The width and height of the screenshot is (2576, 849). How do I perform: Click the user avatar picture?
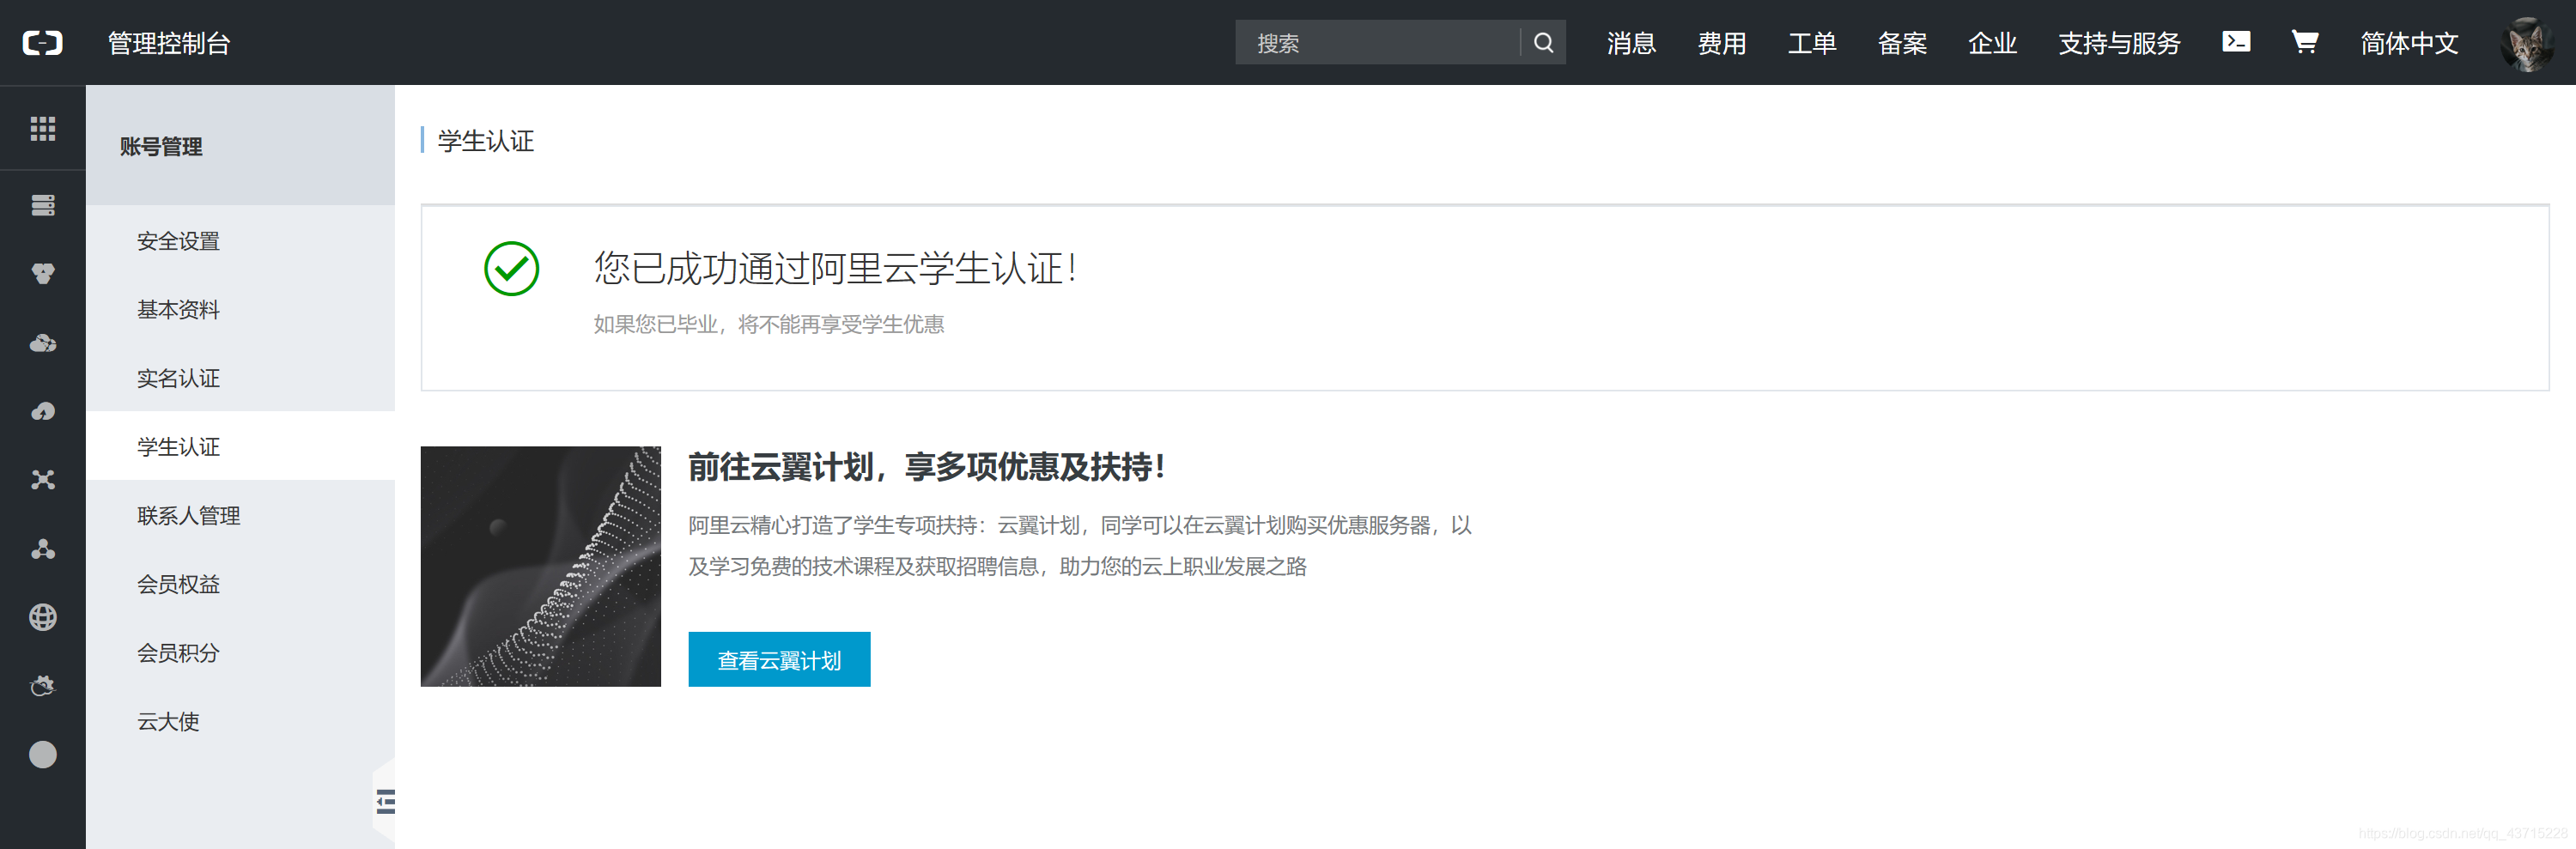tap(2526, 43)
